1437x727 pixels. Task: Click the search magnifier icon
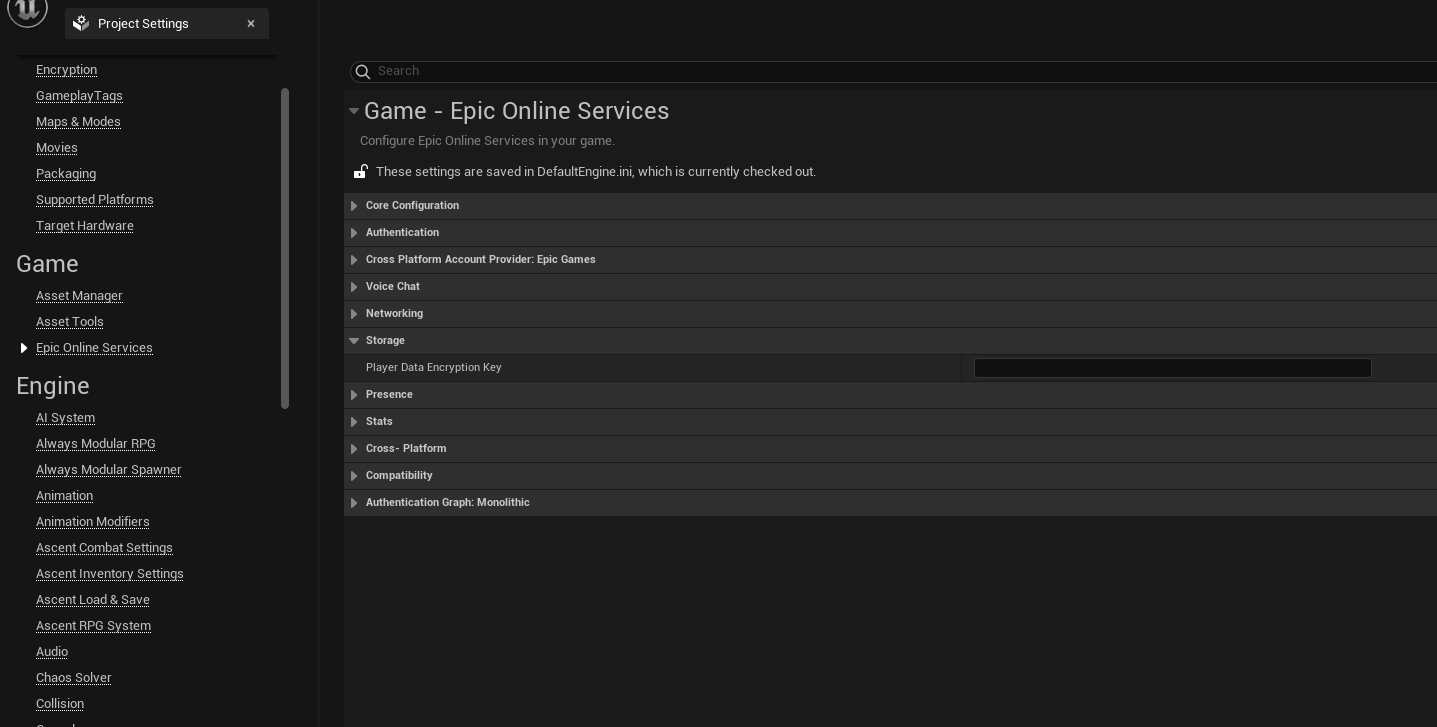[363, 71]
